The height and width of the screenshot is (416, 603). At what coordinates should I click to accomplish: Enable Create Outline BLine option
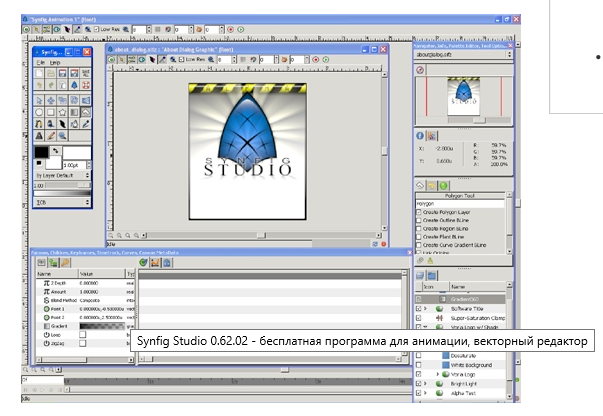pos(419,220)
